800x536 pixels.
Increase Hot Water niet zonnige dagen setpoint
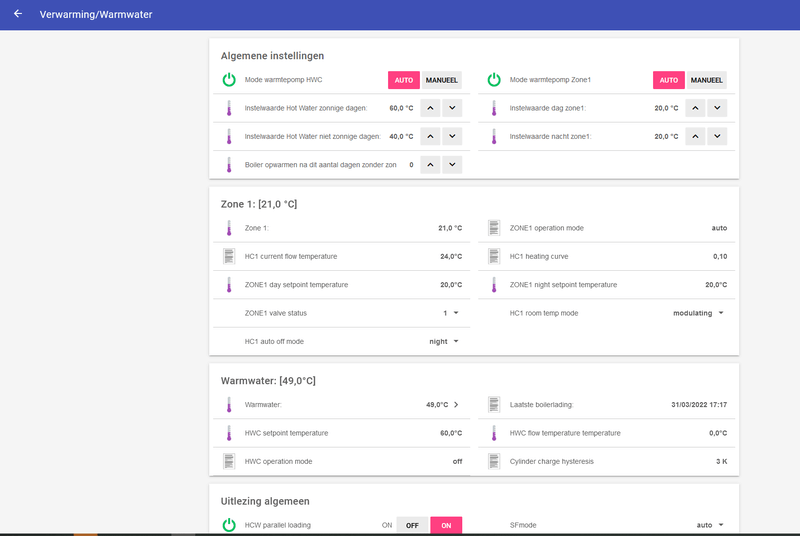(430, 137)
